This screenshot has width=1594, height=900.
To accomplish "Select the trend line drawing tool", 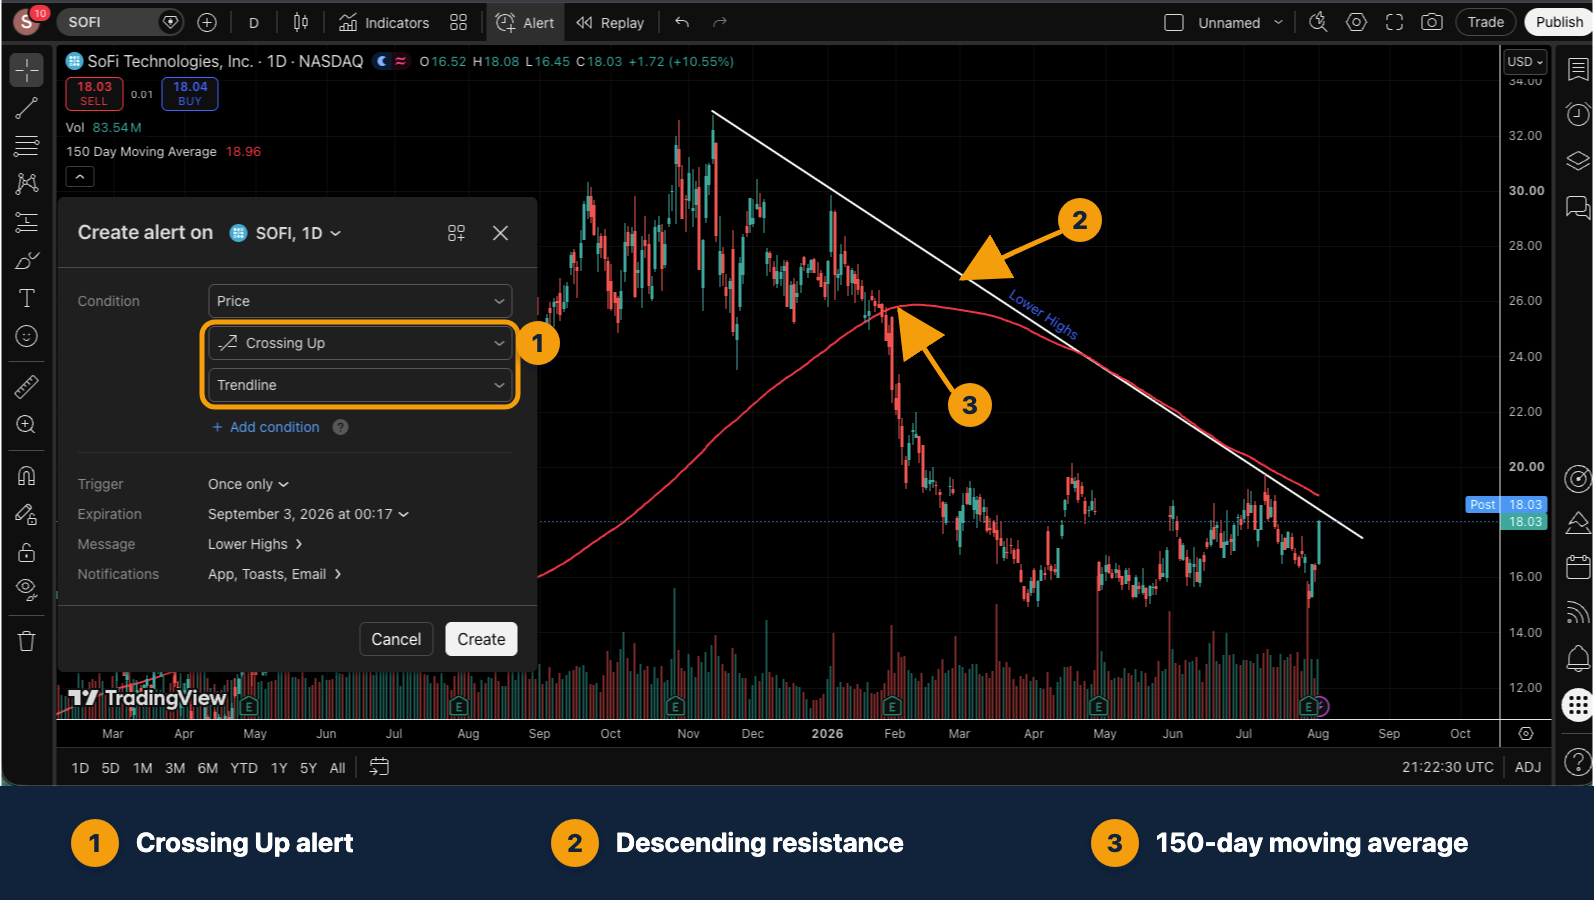I will point(26,108).
